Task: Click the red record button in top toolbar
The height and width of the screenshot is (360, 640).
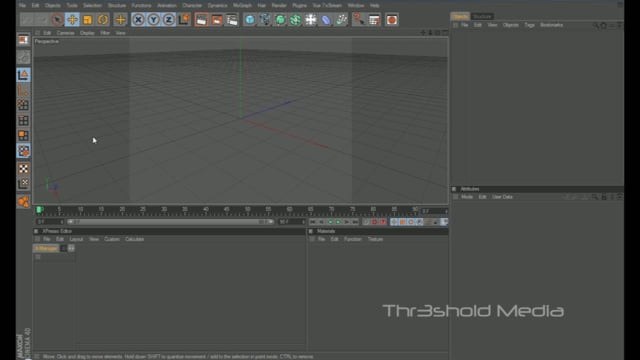Action: (x=392, y=20)
